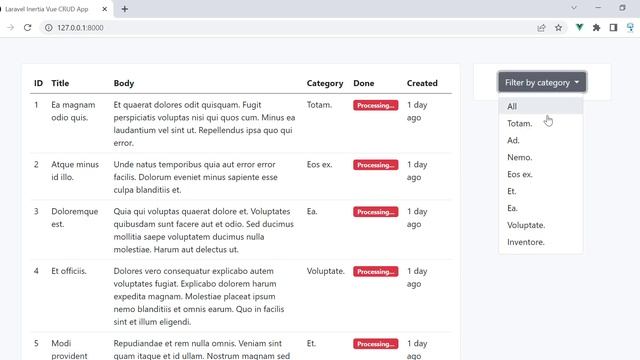Click the 'Totam.' category cell in row 1
This screenshot has height=360, width=640.
click(319, 105)
